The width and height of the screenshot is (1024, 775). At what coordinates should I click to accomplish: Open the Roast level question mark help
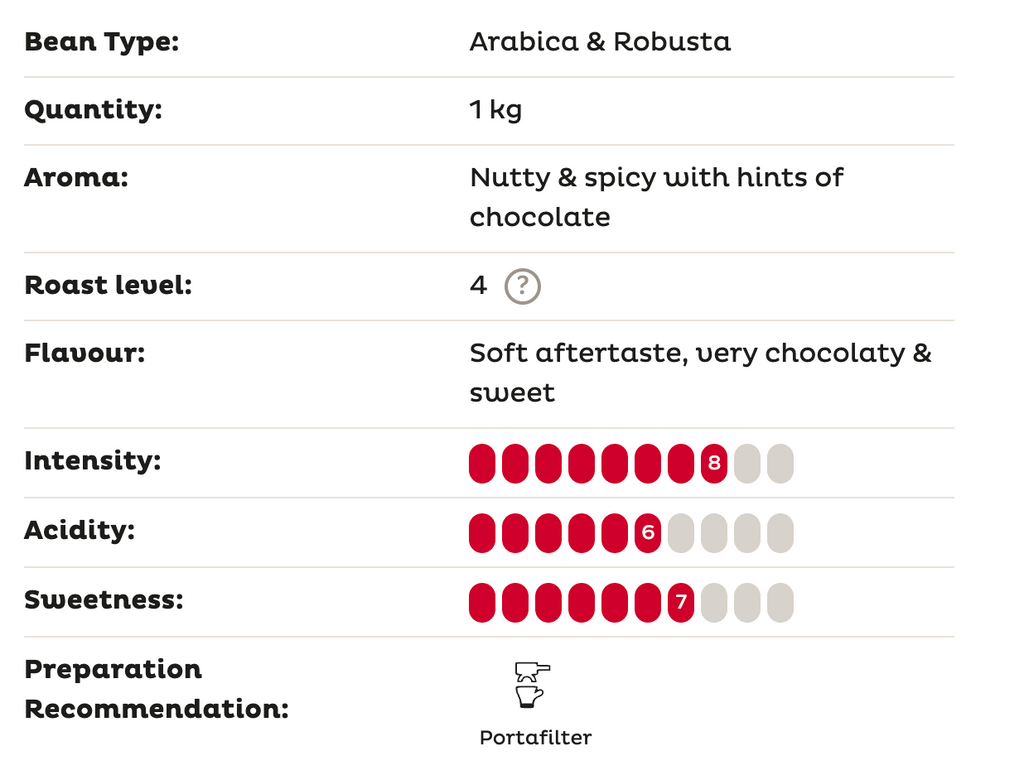point(522,287)
